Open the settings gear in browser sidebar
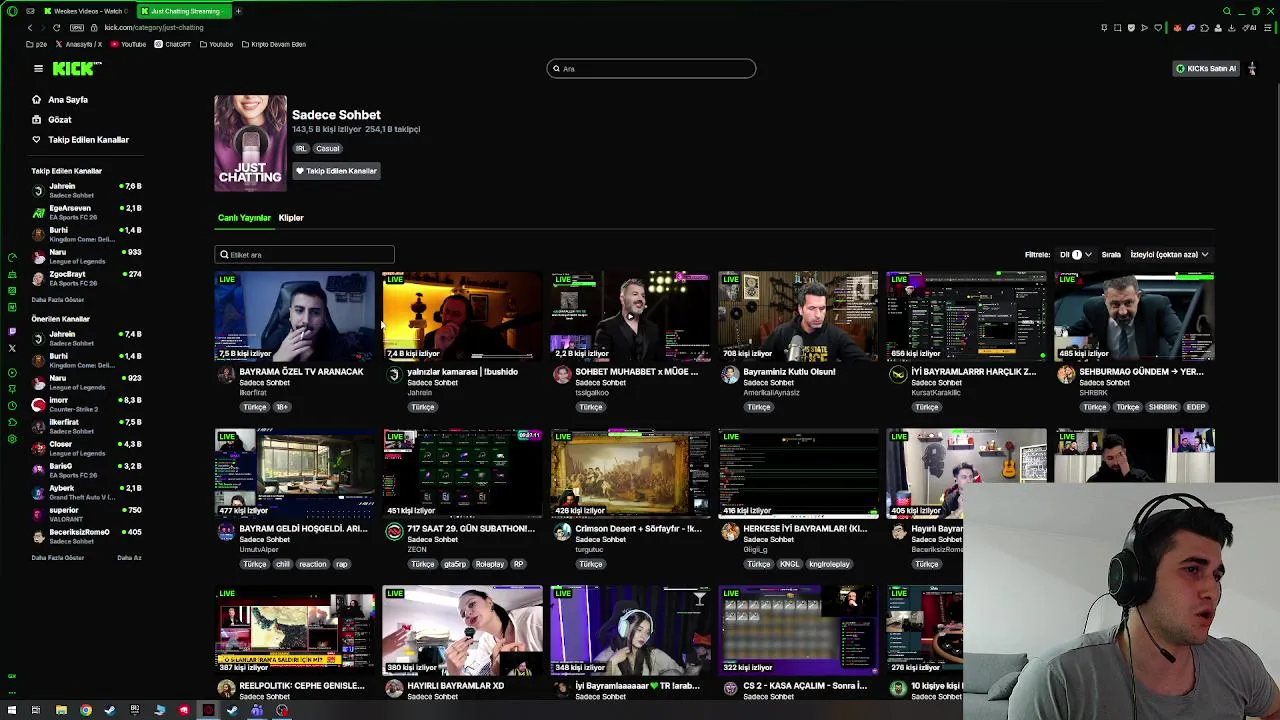This screenshot has height=720, width=1280. tap(12, 440)
